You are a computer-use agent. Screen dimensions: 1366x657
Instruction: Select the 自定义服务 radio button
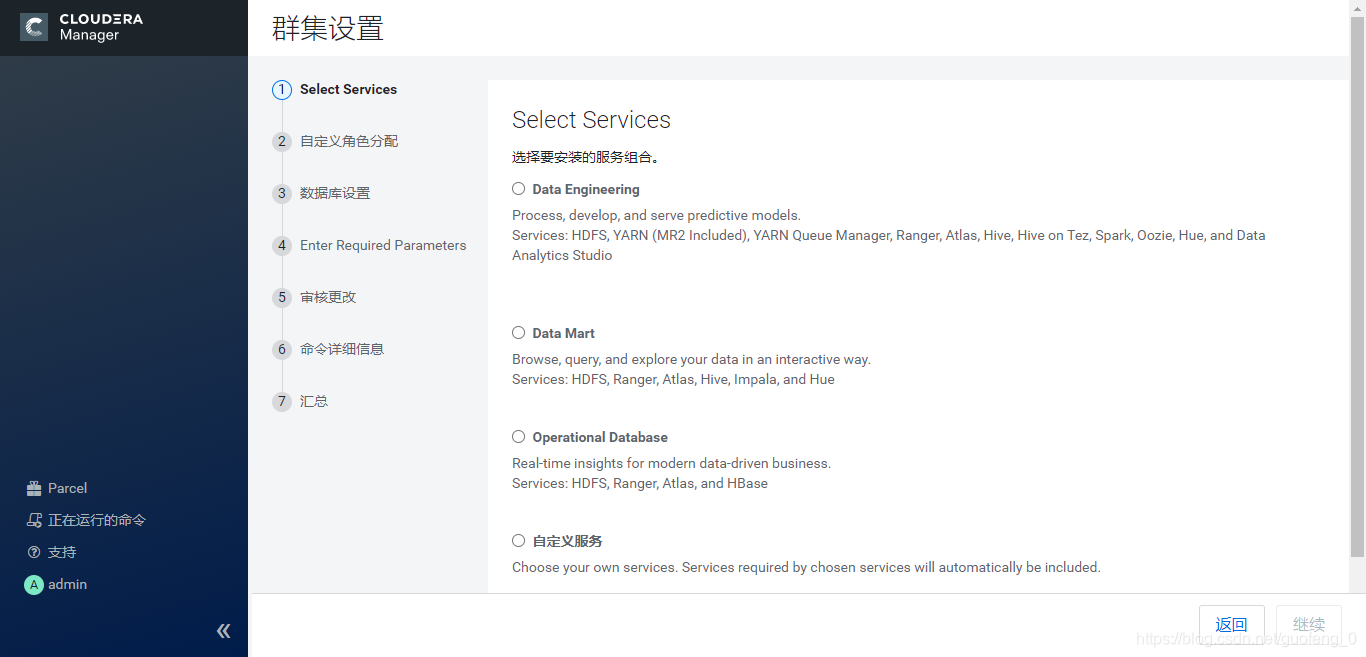(518, 540)
